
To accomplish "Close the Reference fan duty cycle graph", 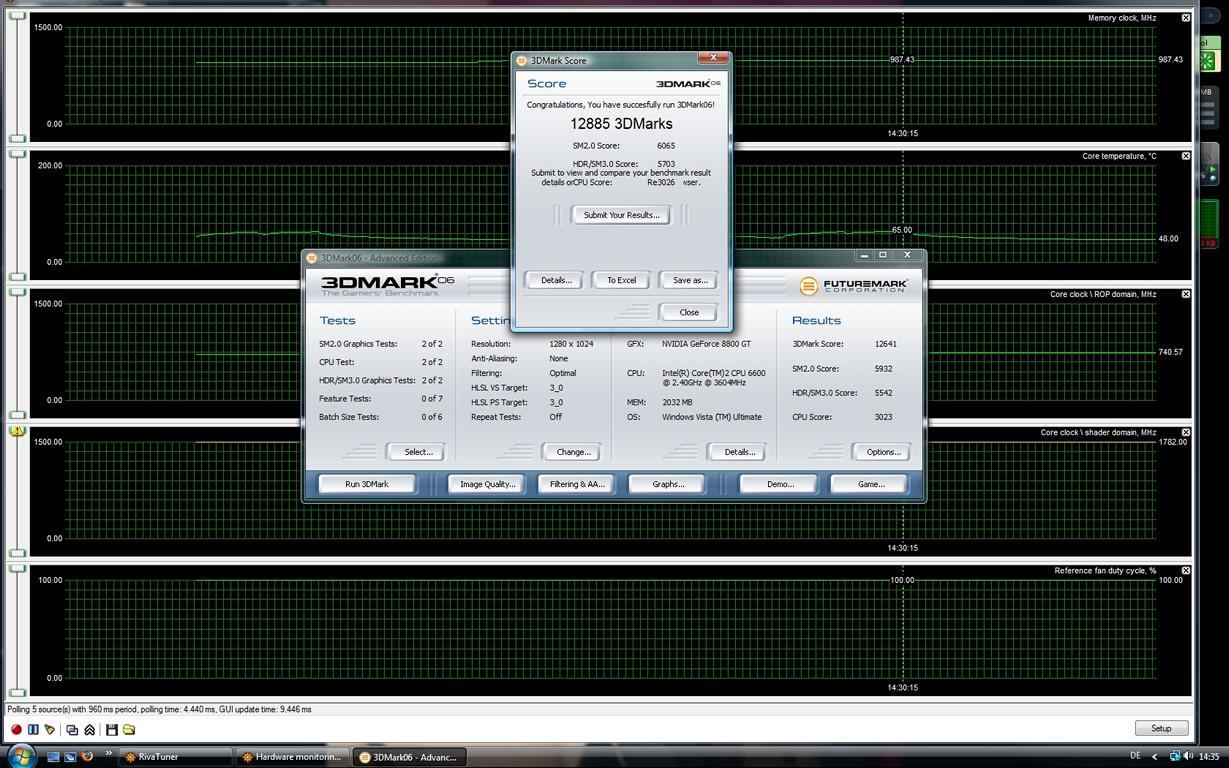I will pos(1186,570).
